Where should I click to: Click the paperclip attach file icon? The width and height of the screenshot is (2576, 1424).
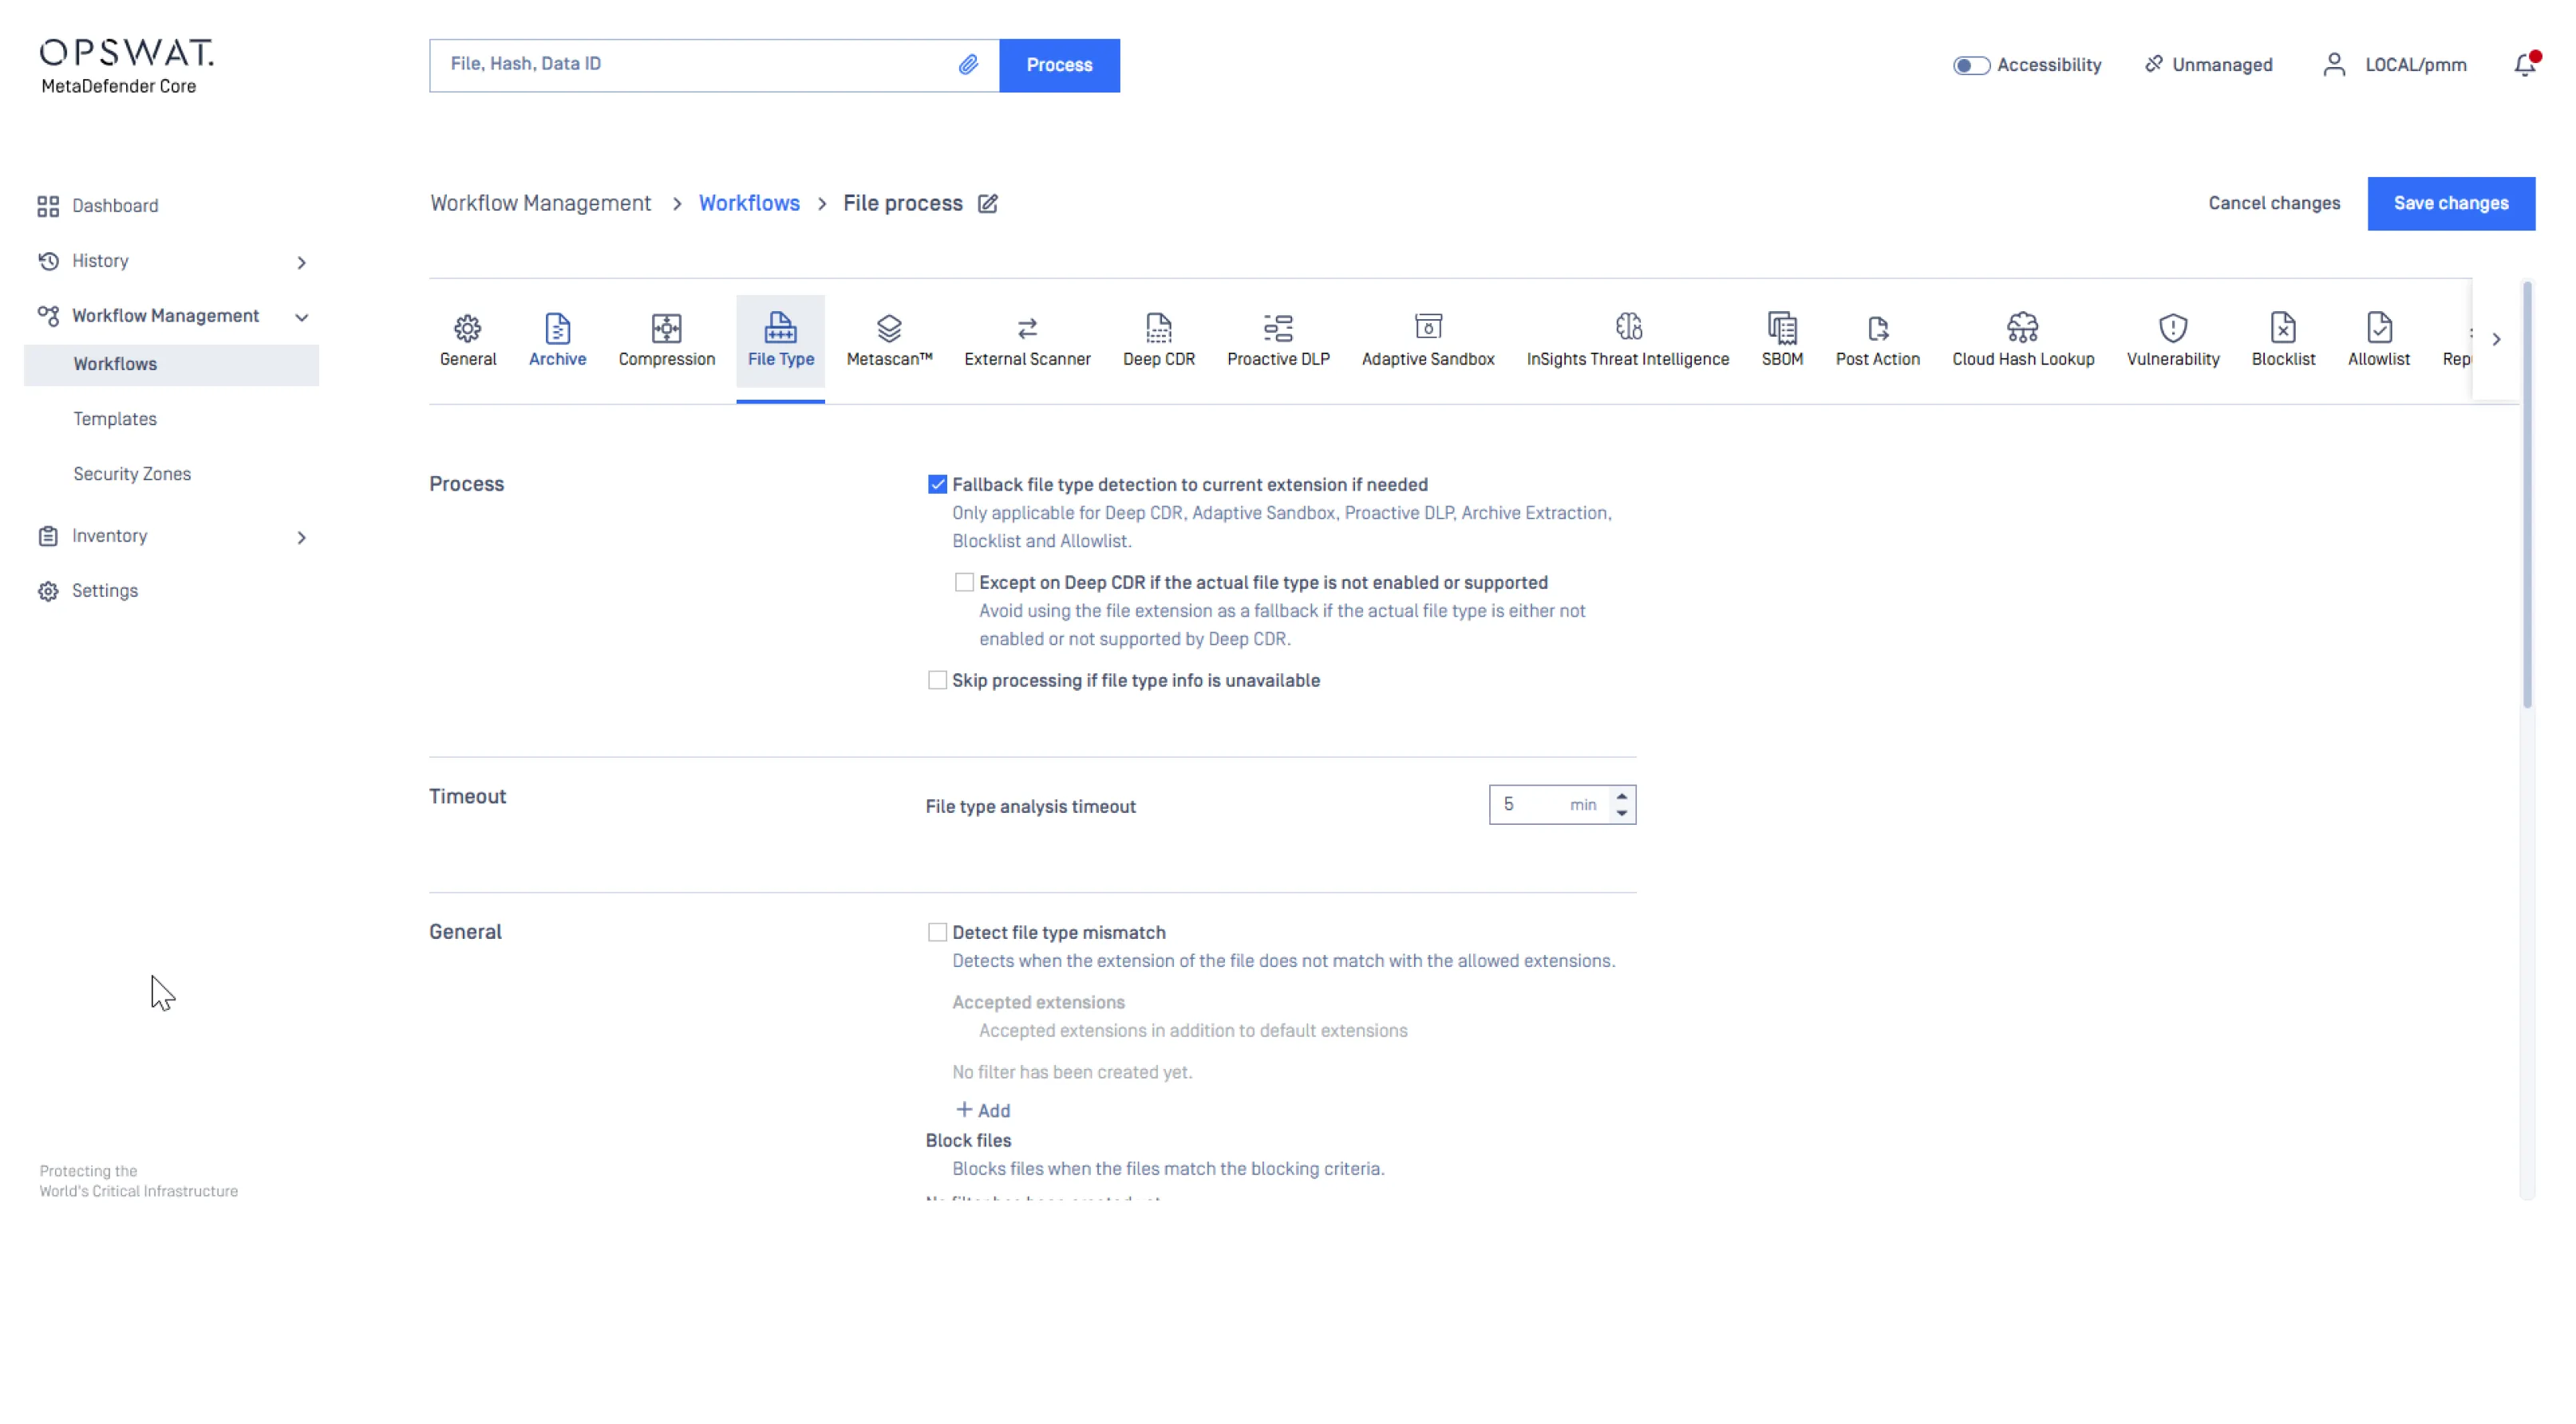967,65
